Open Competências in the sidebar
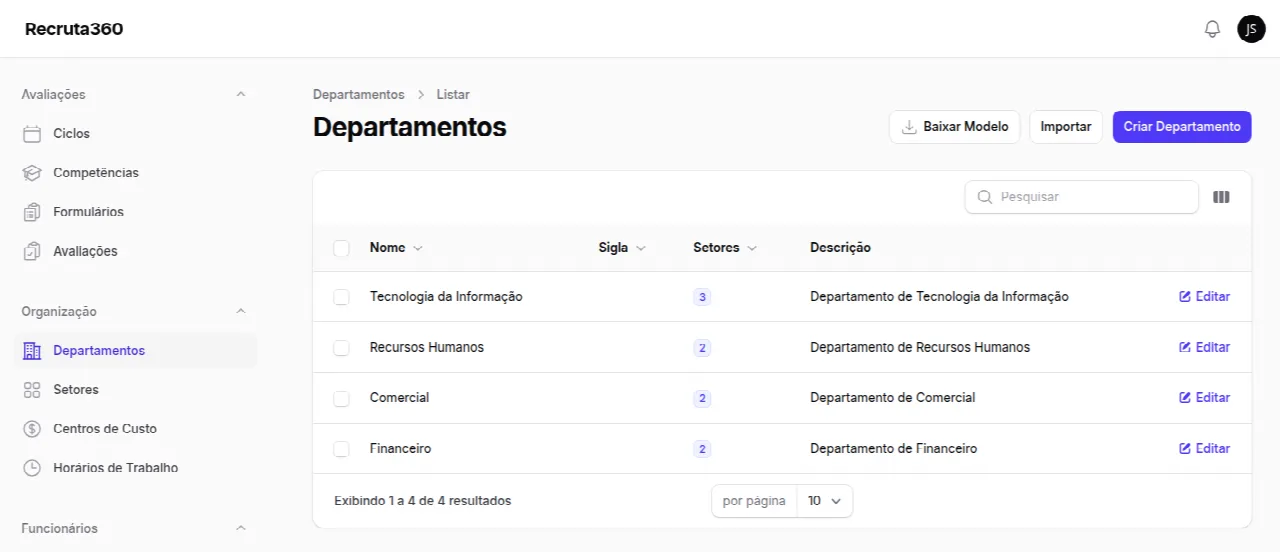 click(x=136, y=173)
